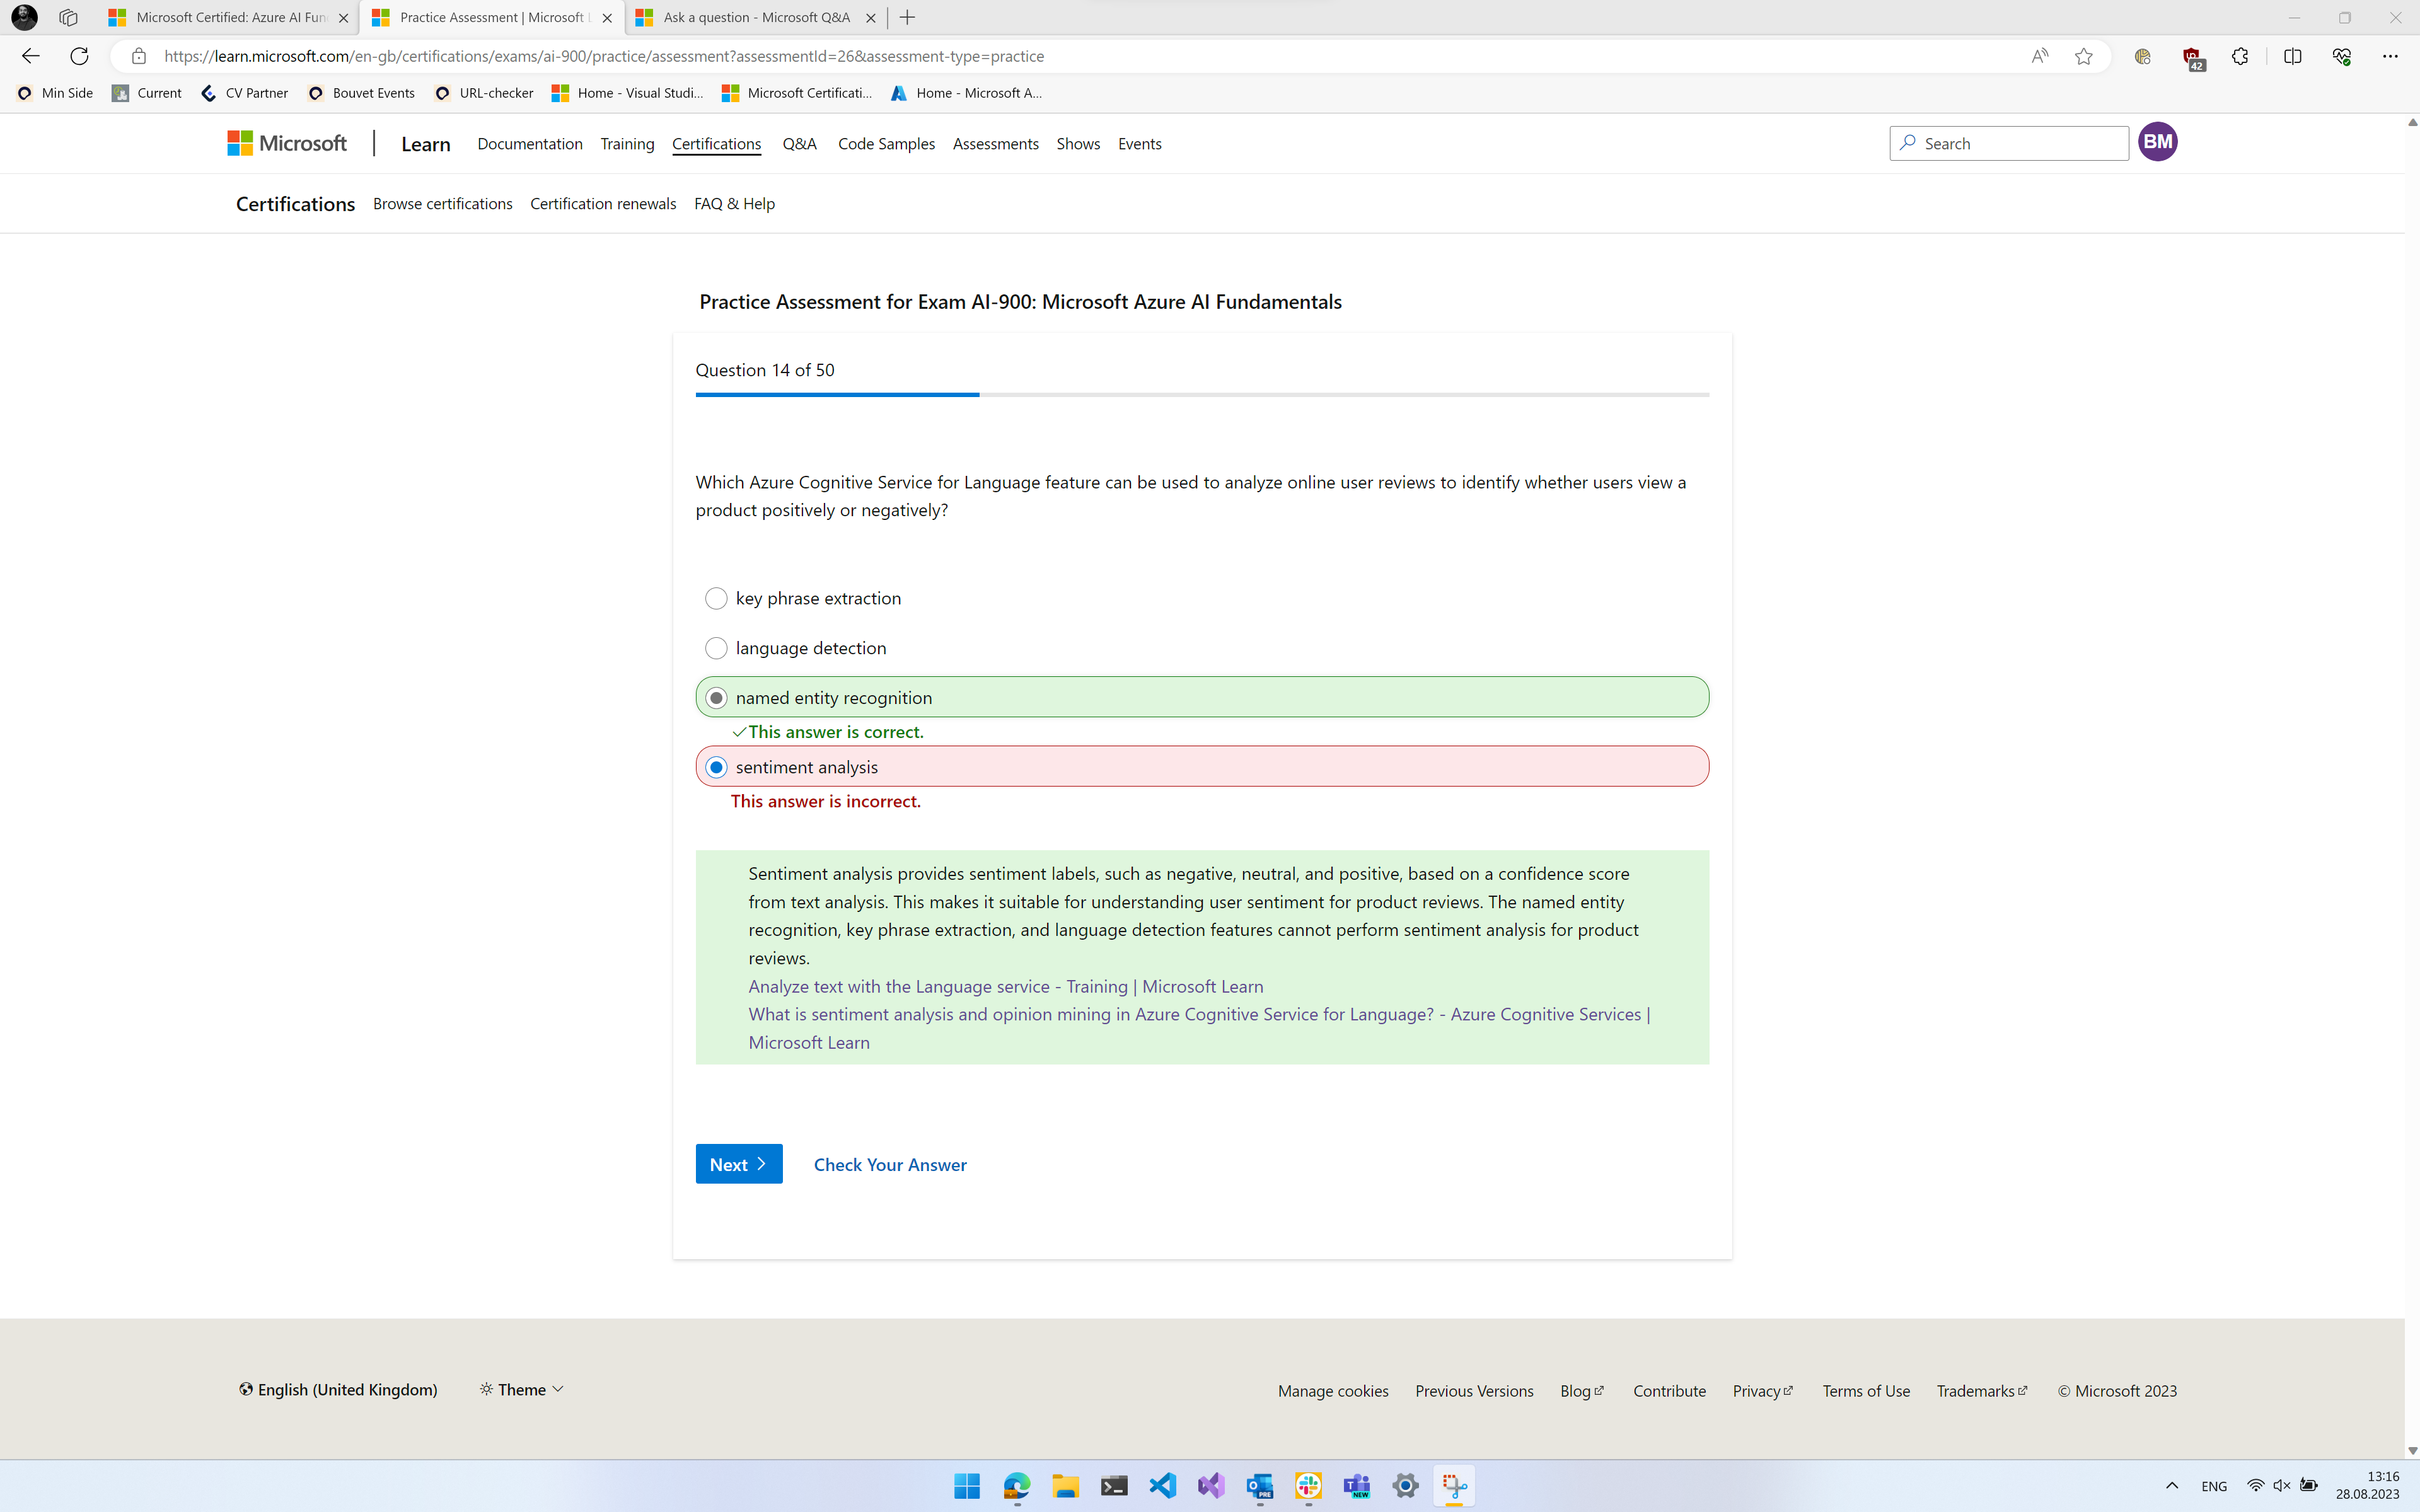This screenshot has width=2420, height=1512.
Task: Go back to previous page
Action: coord(30,56)
